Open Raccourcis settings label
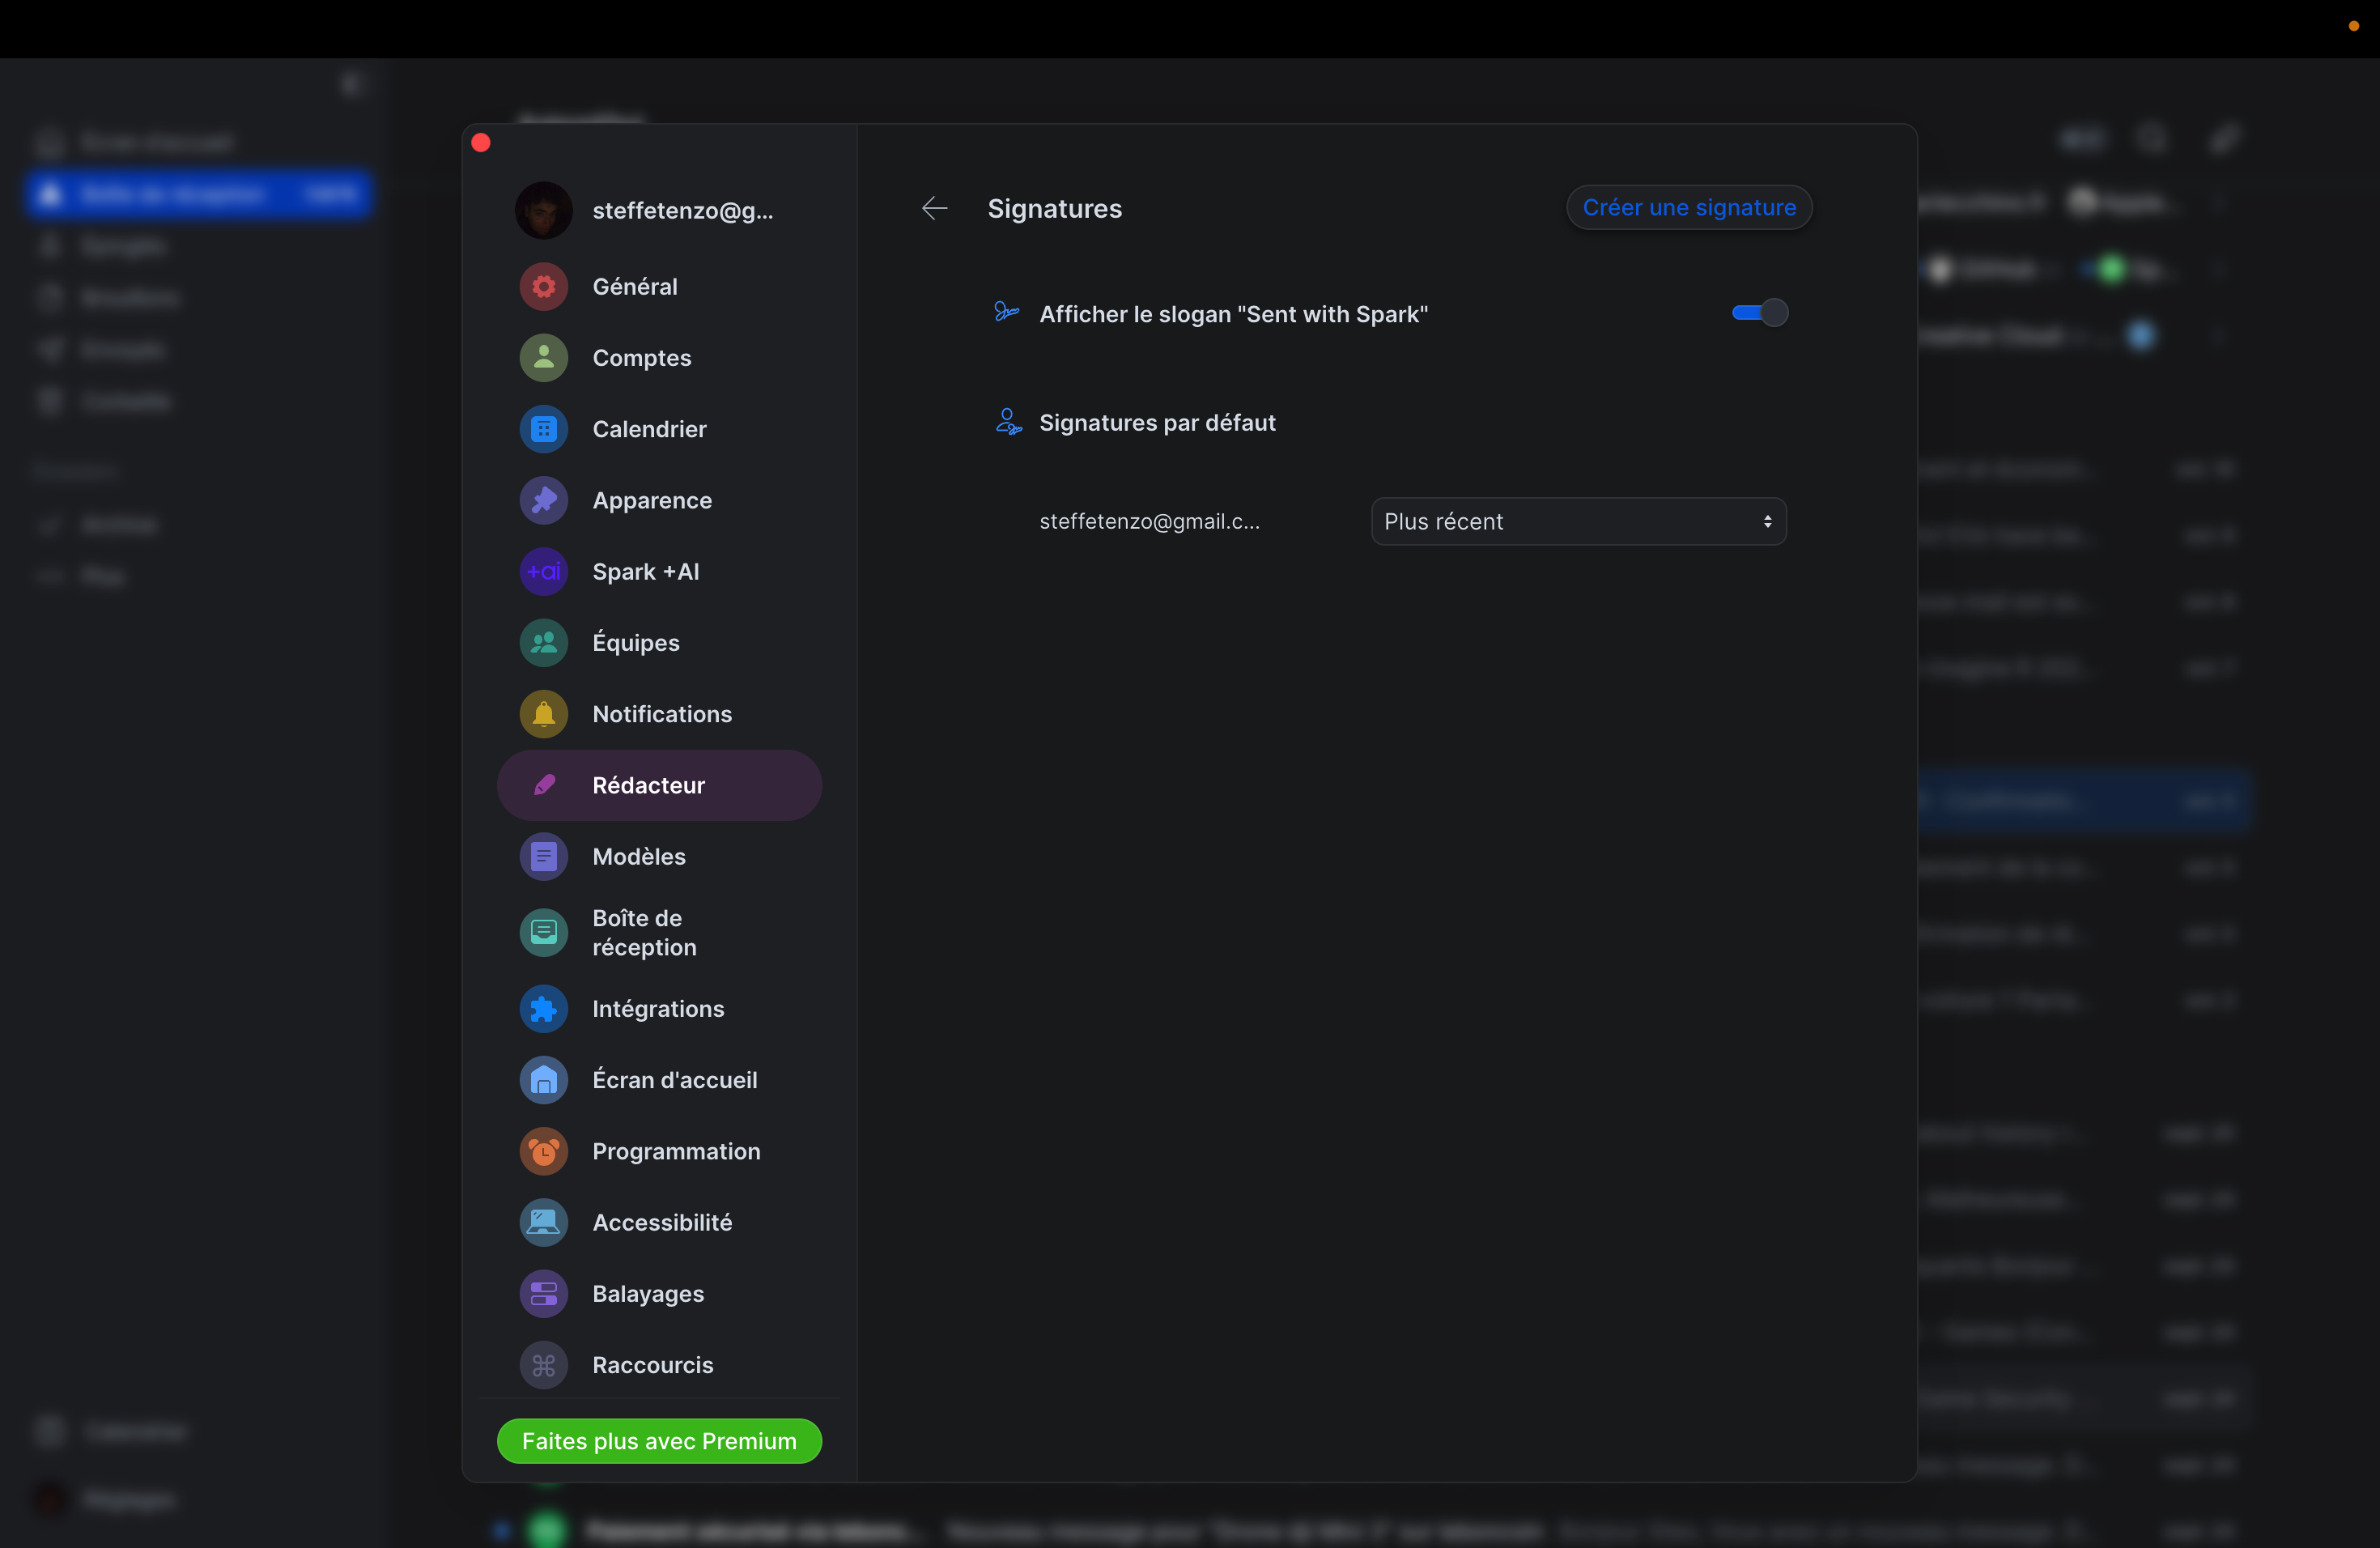 click(x=653, y=1365)
